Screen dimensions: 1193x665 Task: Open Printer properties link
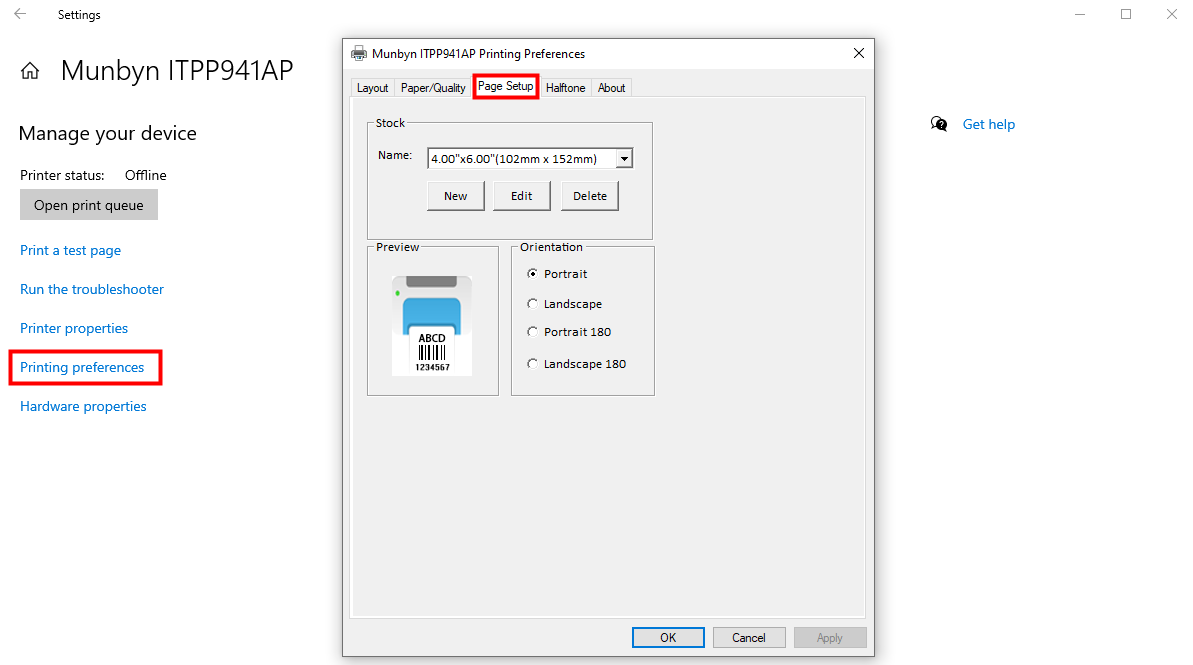pyautogui.click(x=74, y=328)
